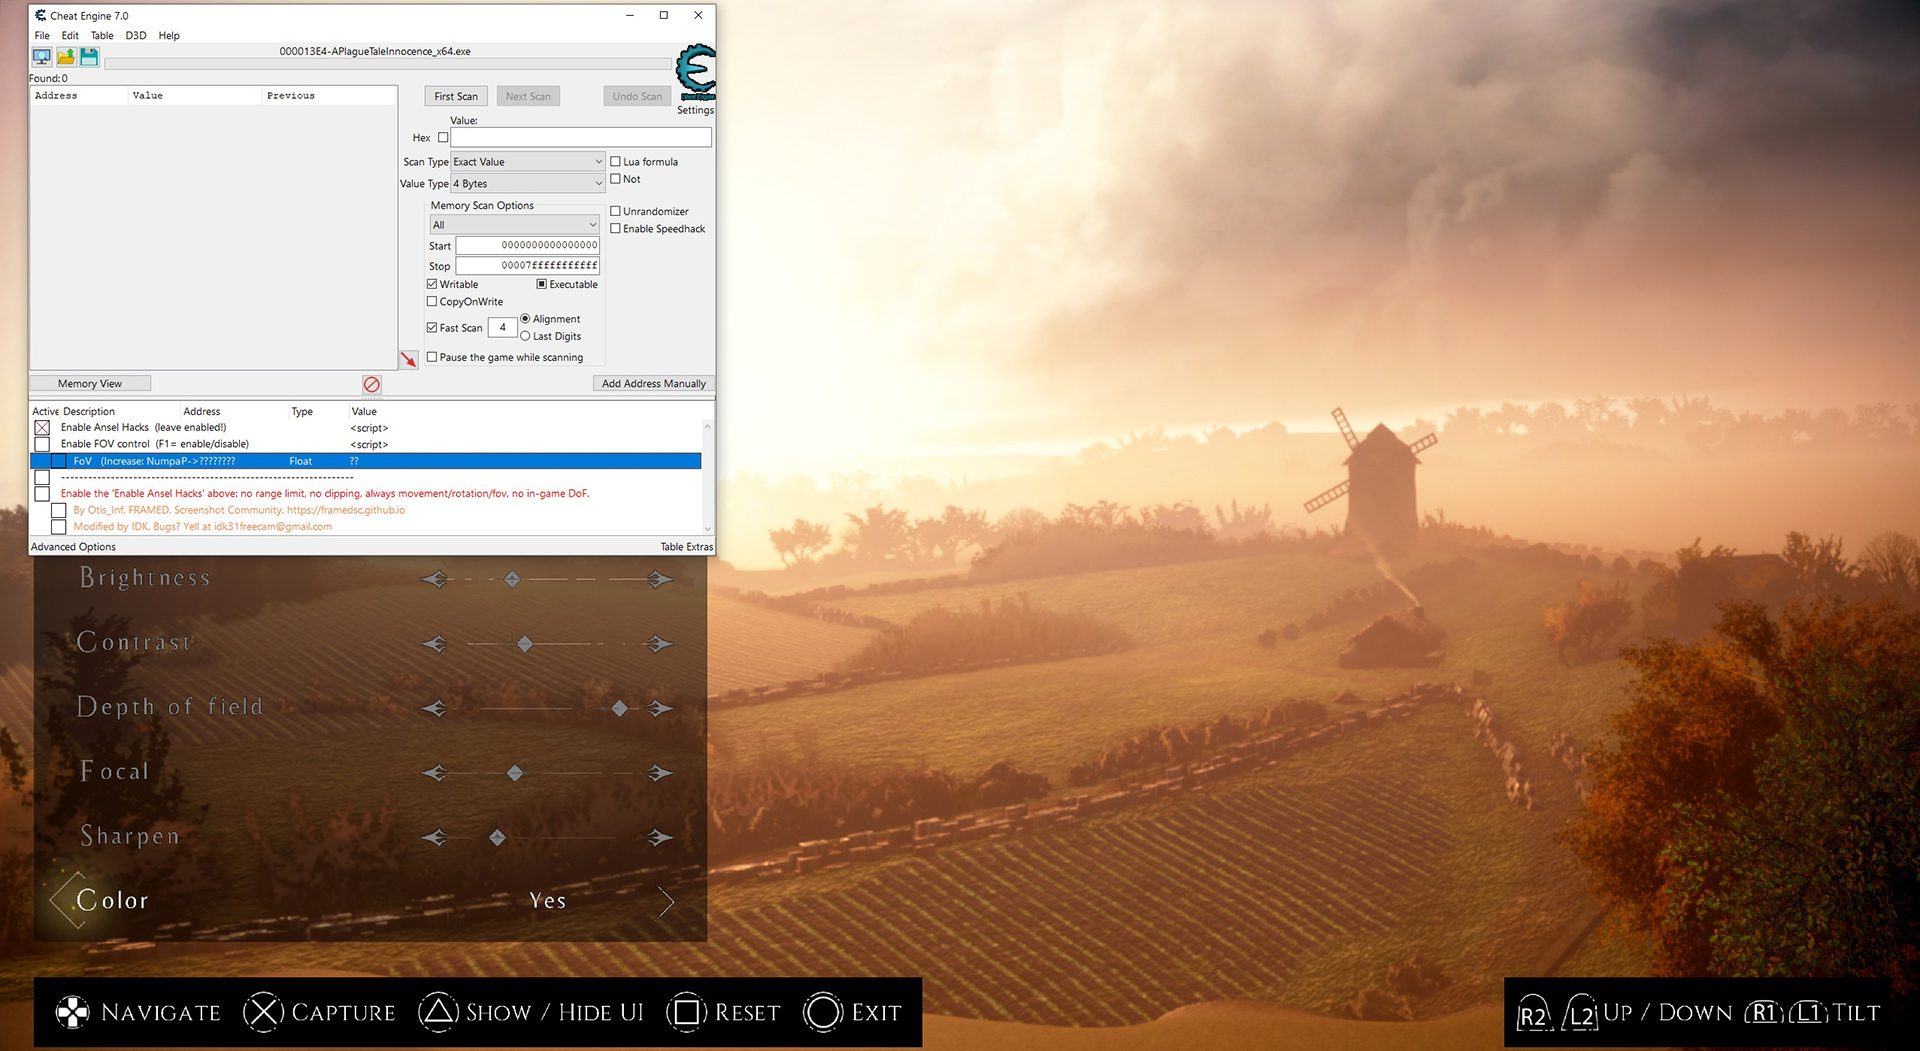The image size is (1920, 1051).
Task: Click the red clear-list circle icon
Action: click(371, 384)
